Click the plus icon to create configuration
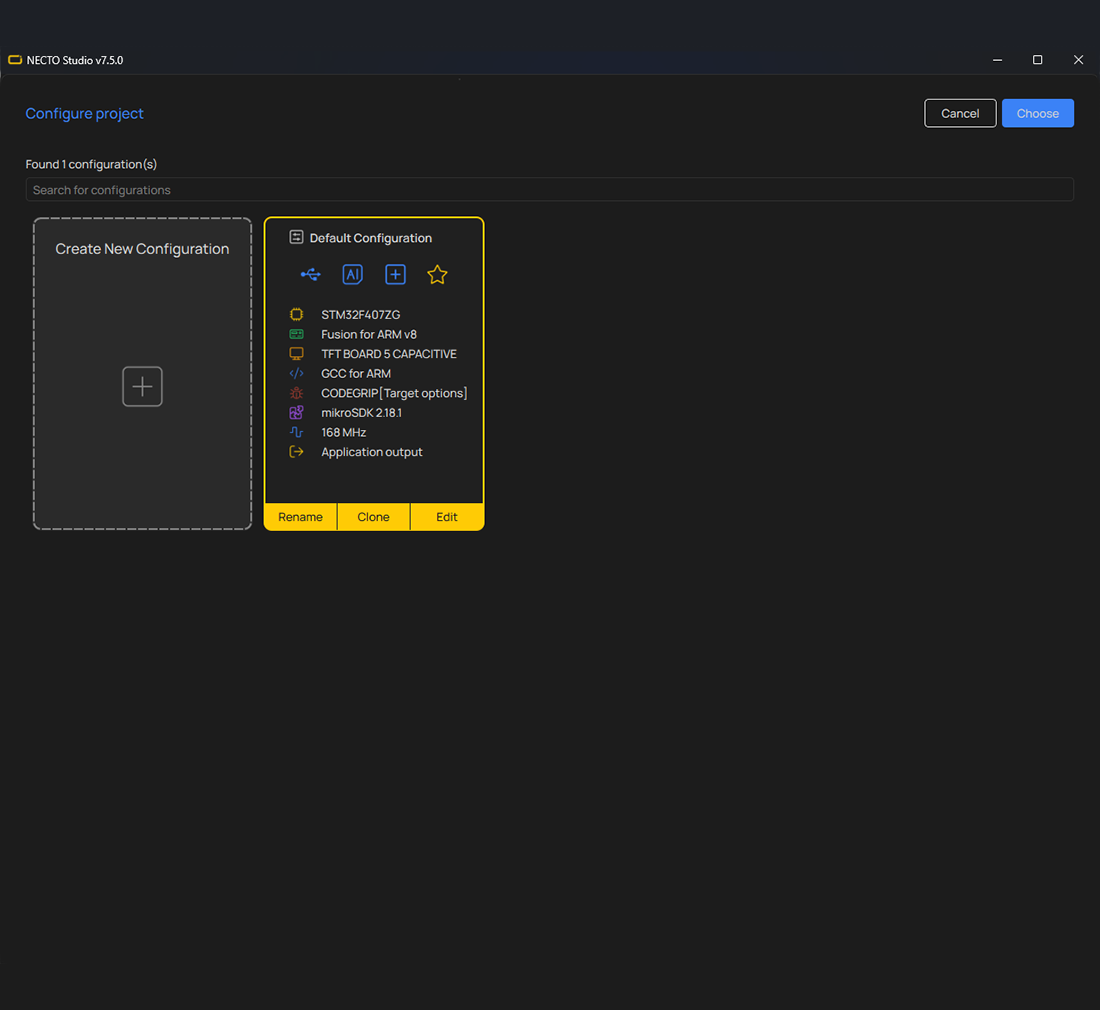 142,386
